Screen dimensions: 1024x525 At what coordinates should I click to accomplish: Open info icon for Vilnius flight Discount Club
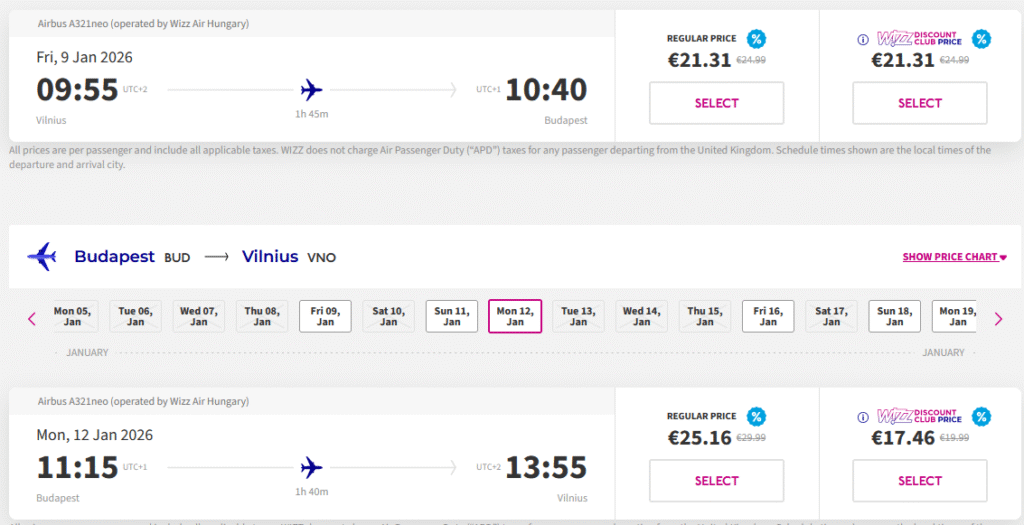click(863, 40)
